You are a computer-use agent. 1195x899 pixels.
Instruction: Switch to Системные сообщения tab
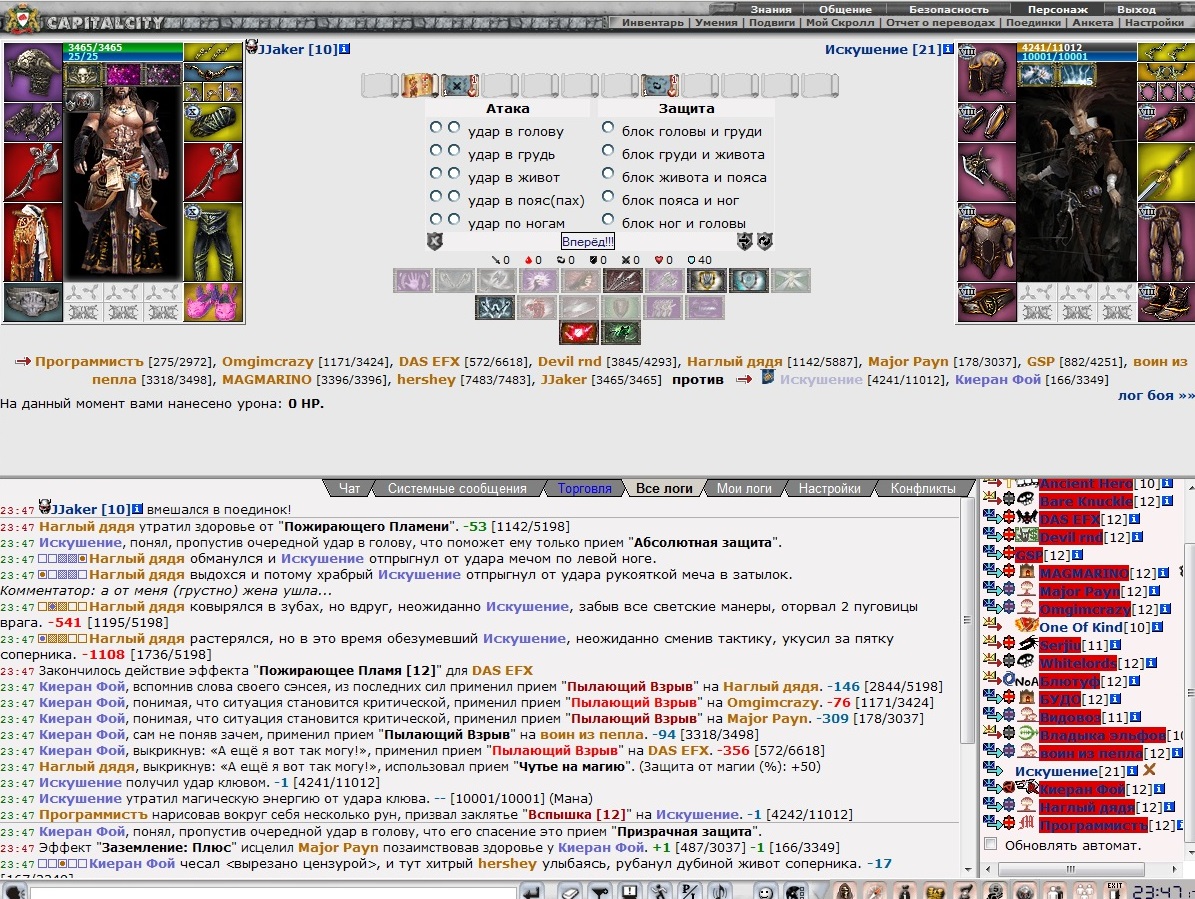(457, 488)
